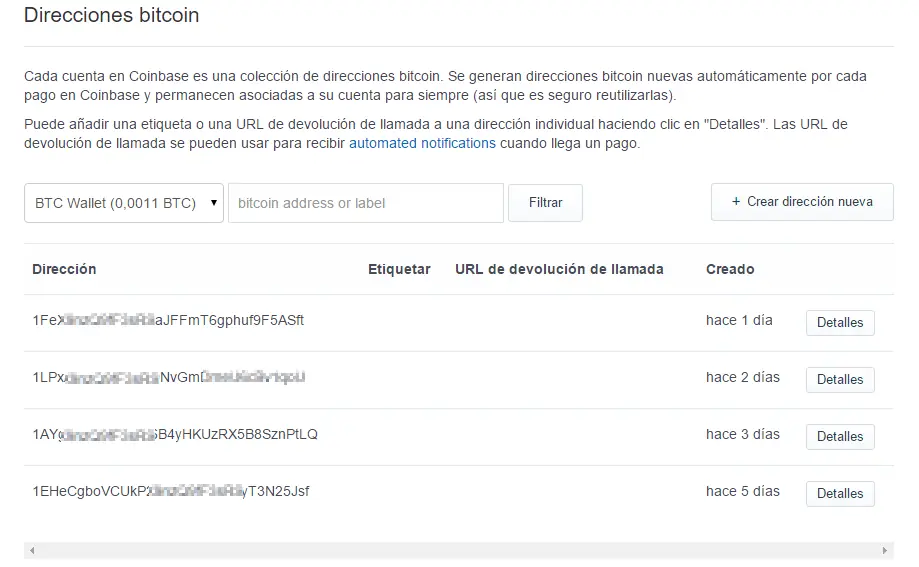Click the Creado column header

[730, 269]
